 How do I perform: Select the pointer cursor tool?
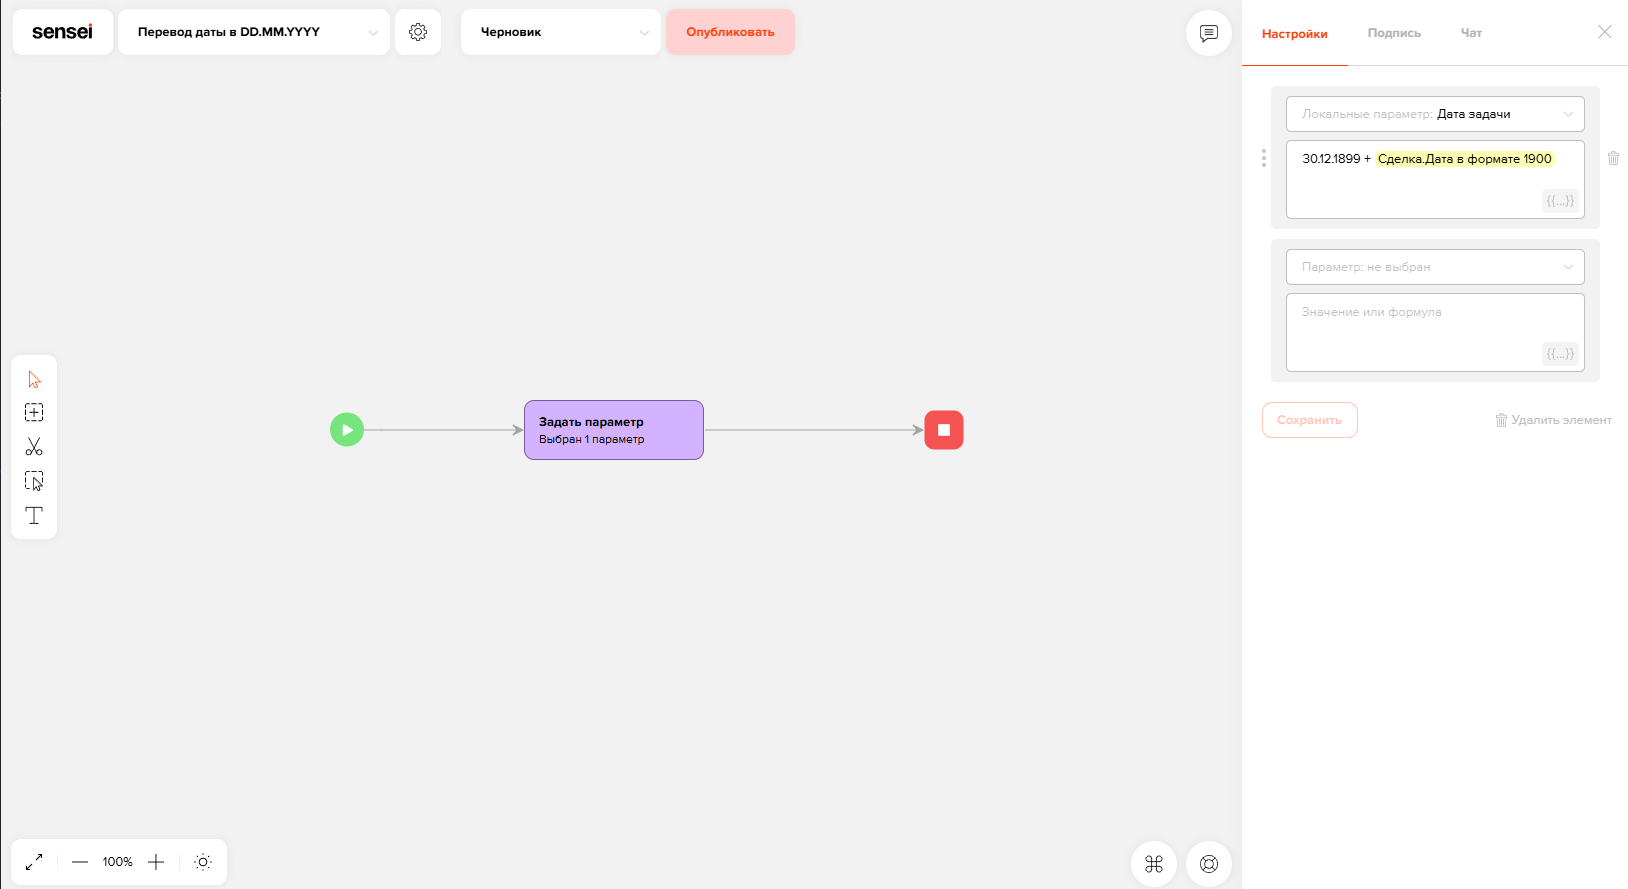pos(34,379)
